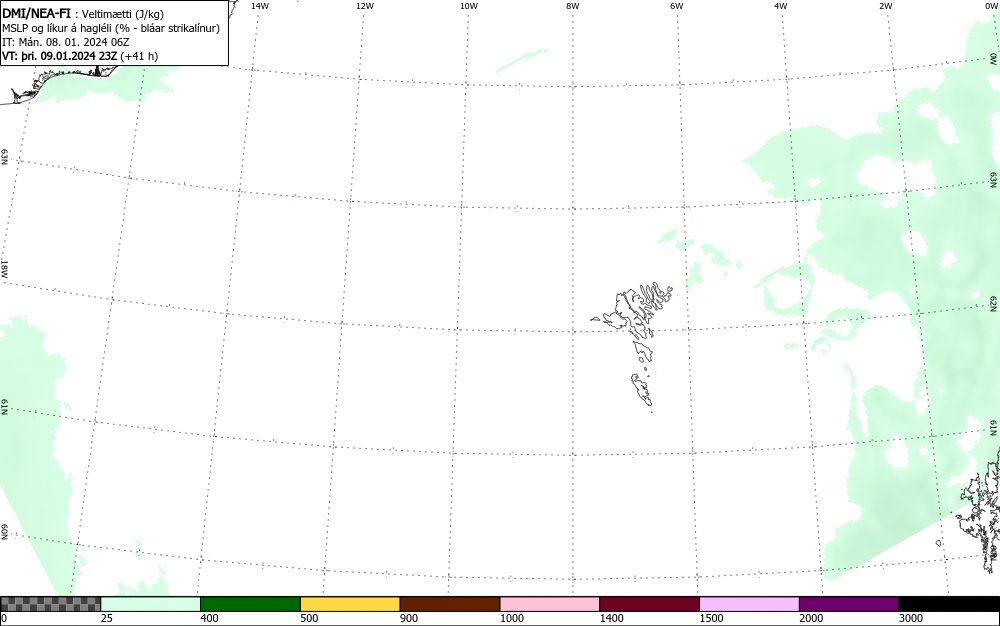Click the 14W longitude label
The image size is (1000, 626).
pos(260,6)
